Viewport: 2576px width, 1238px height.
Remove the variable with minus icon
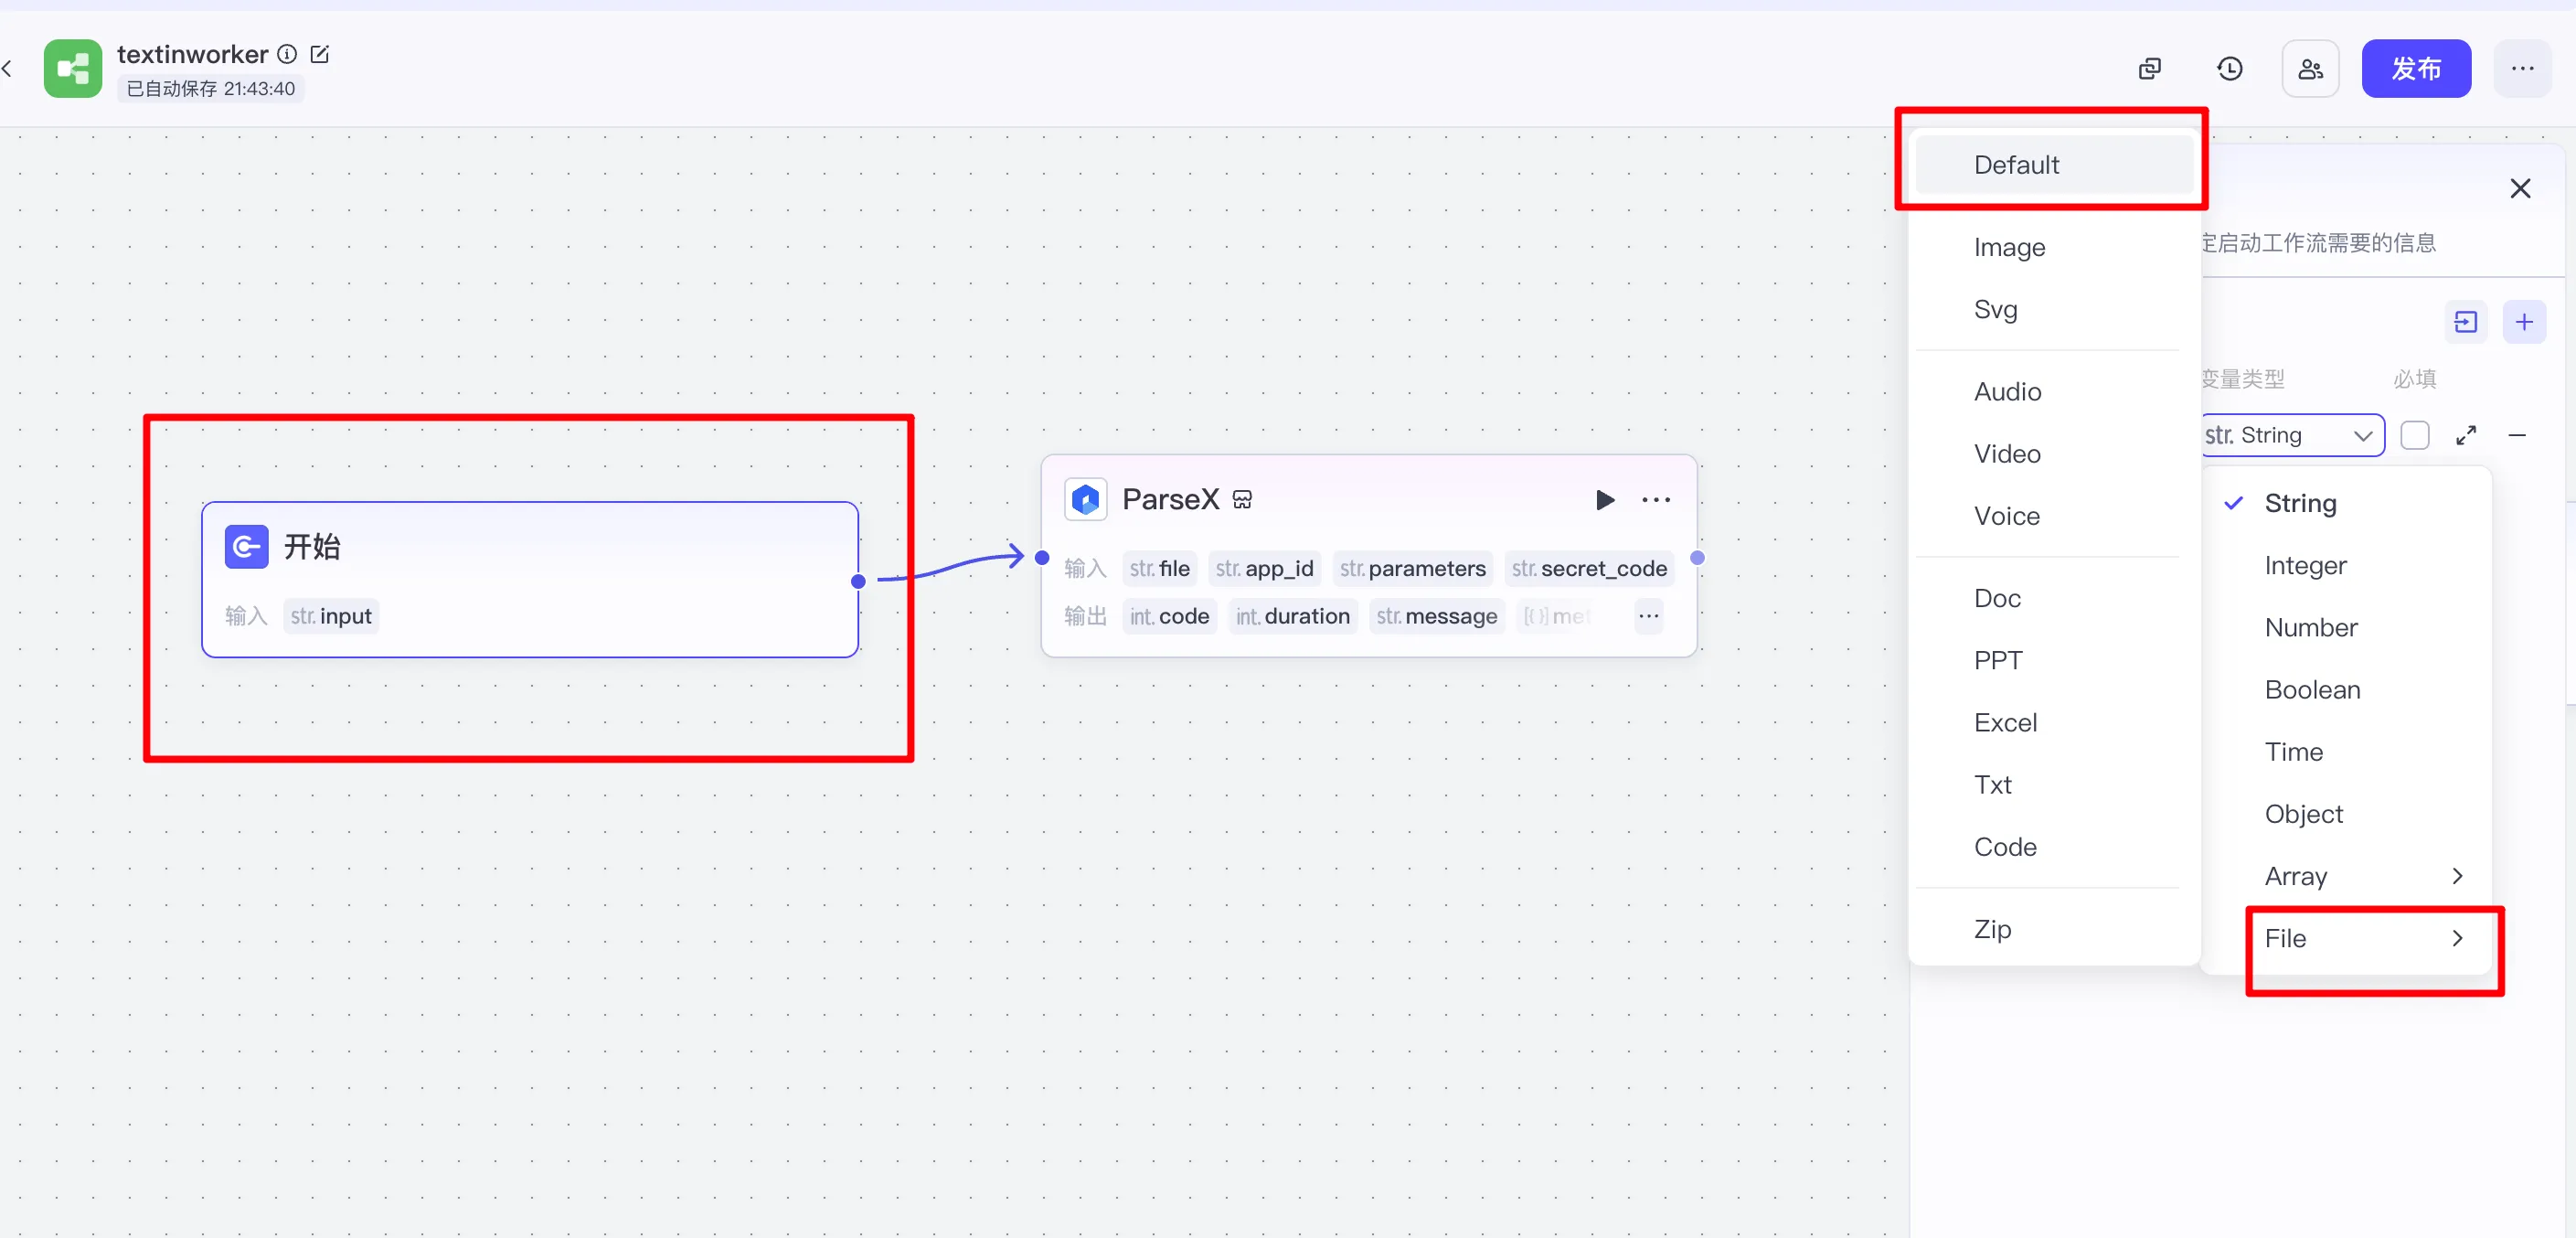coord(2517,435)
